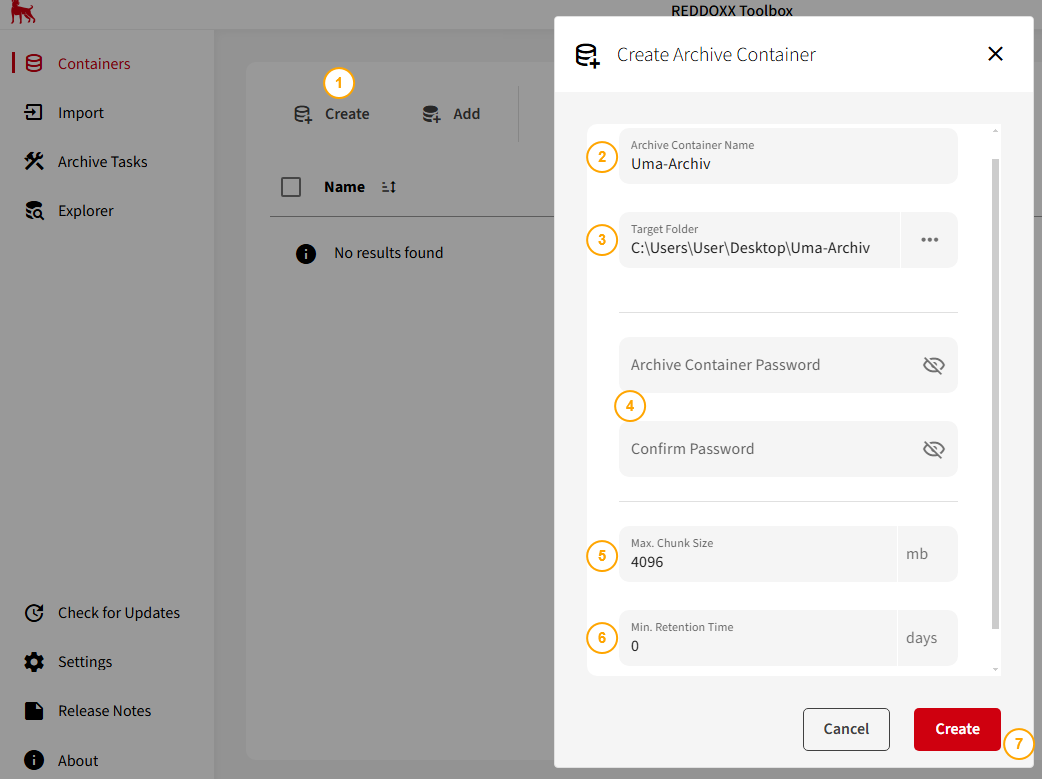1042x779 pixels.
Task: Click the Archive Tasks tools icon
Action: (x=34, y=162)
